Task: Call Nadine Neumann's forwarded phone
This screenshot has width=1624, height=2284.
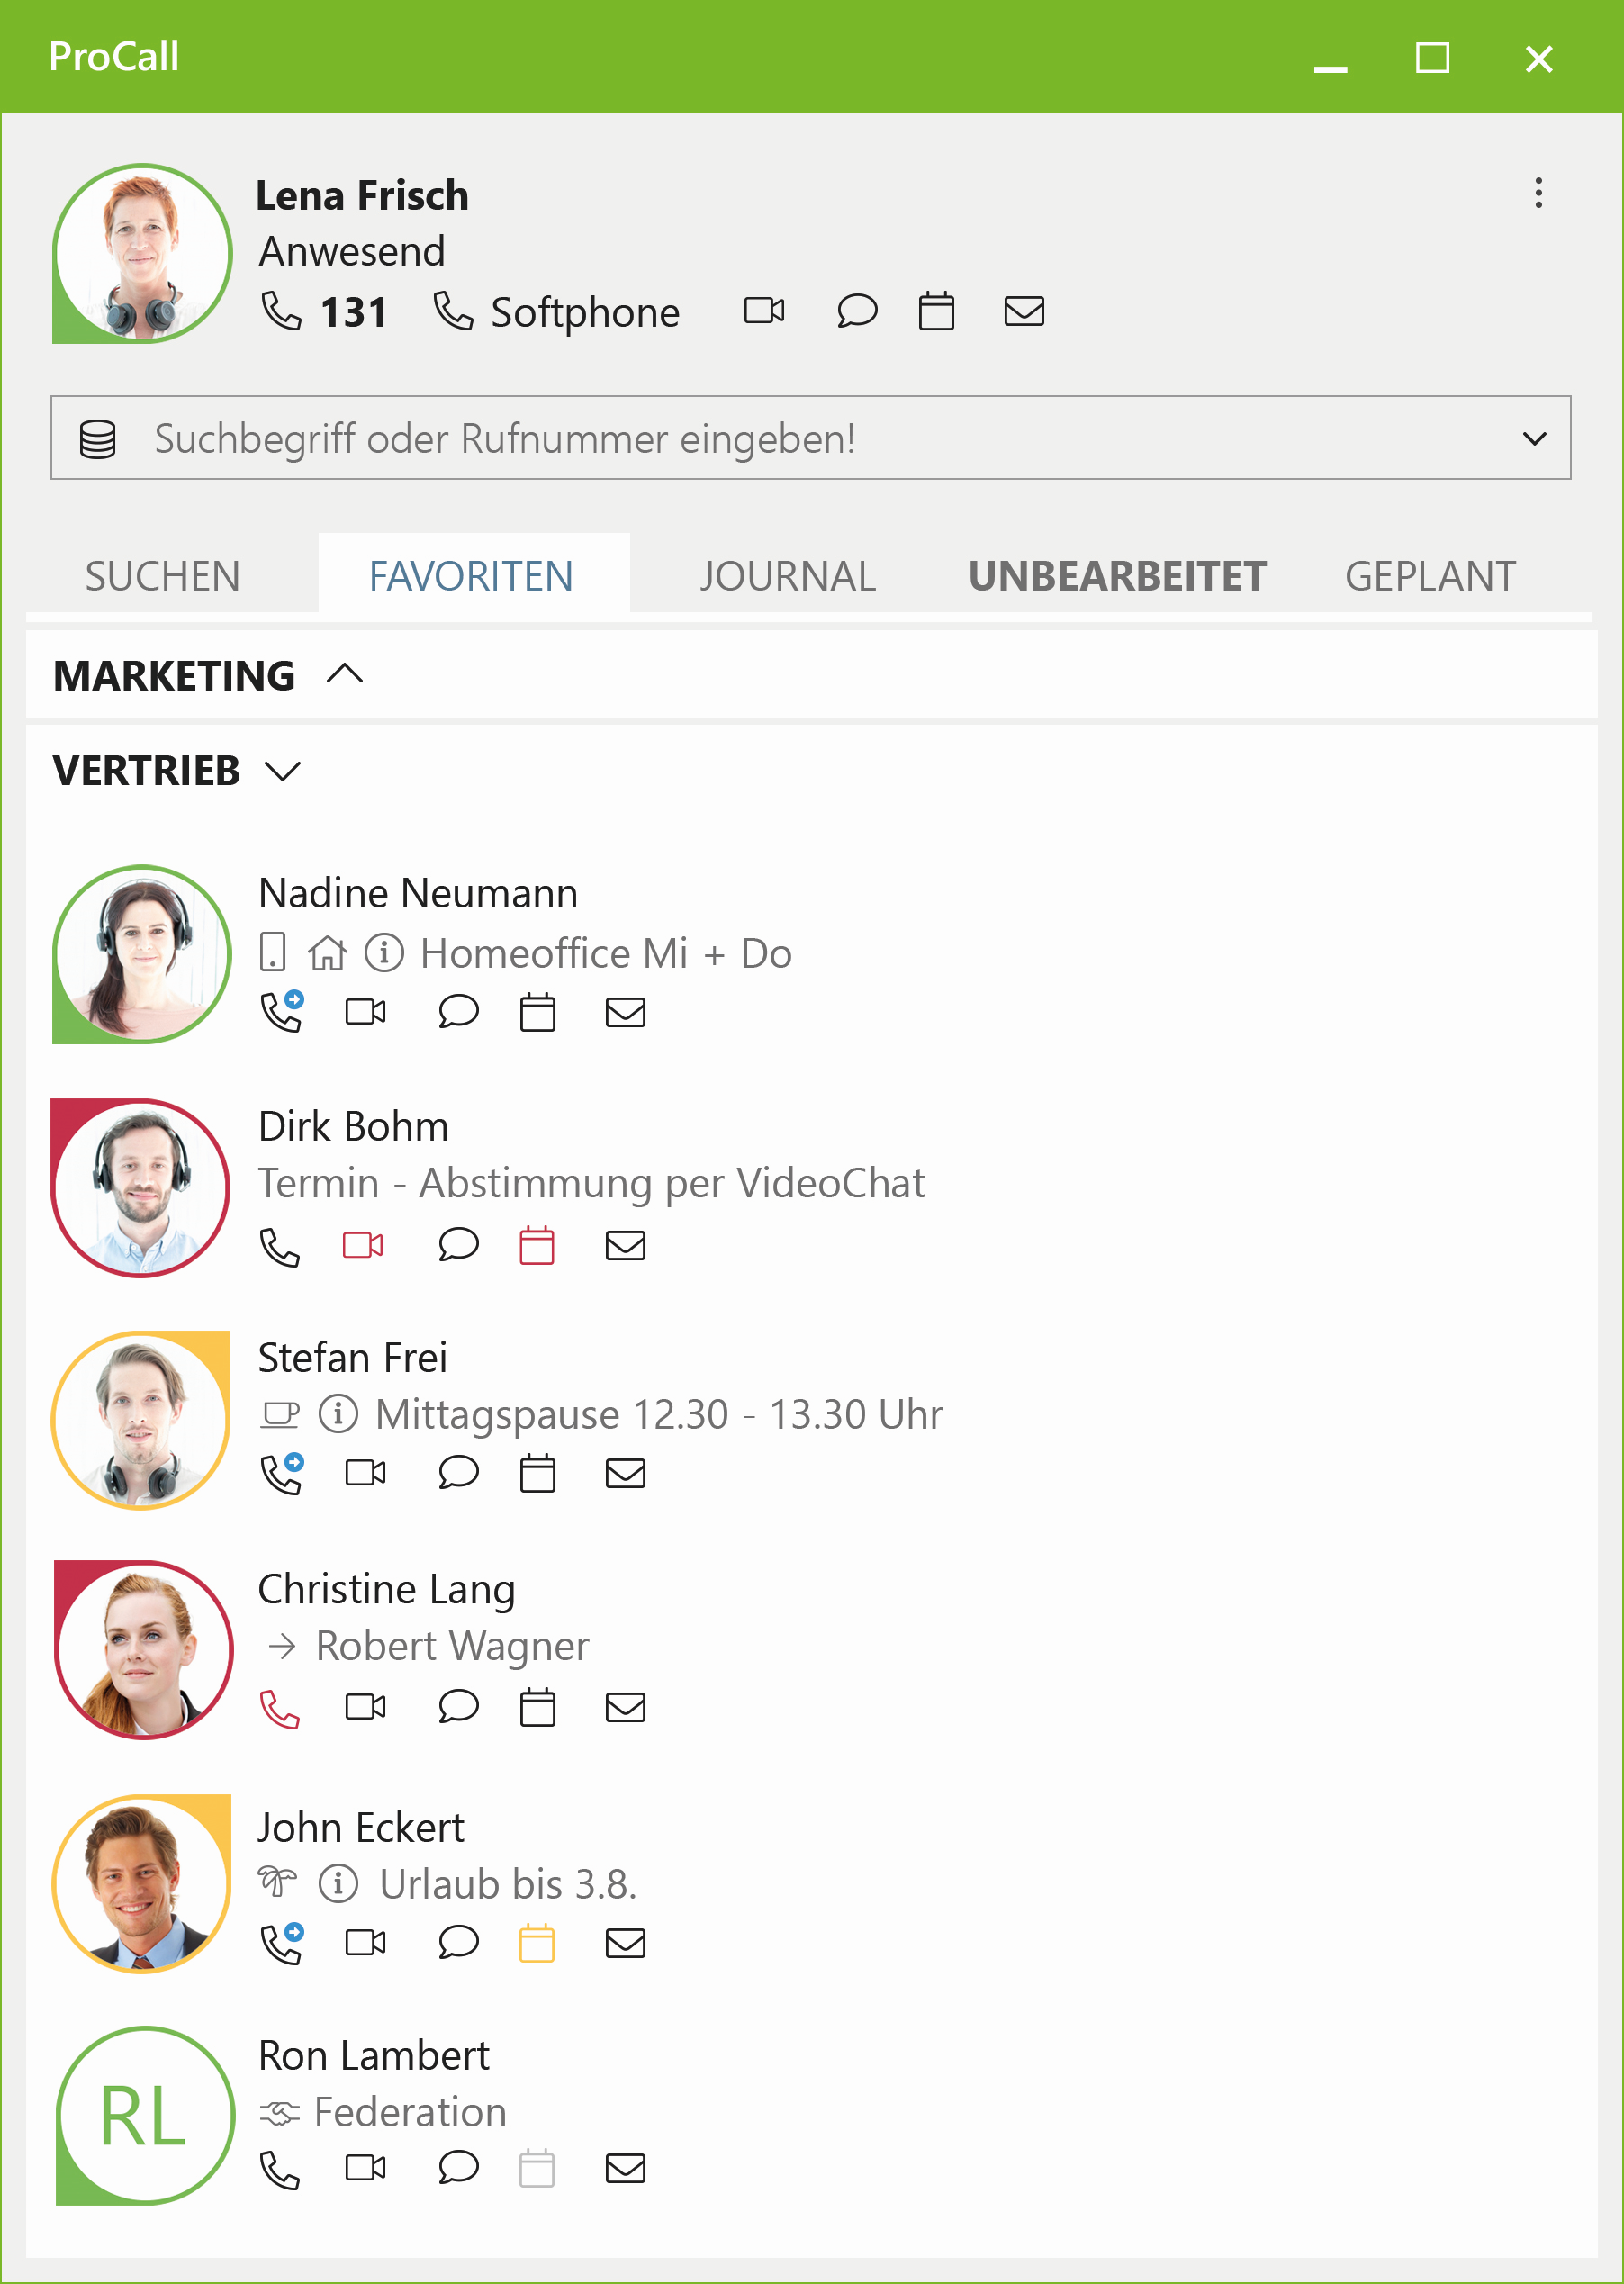Action: click(x=282, y=1012)
